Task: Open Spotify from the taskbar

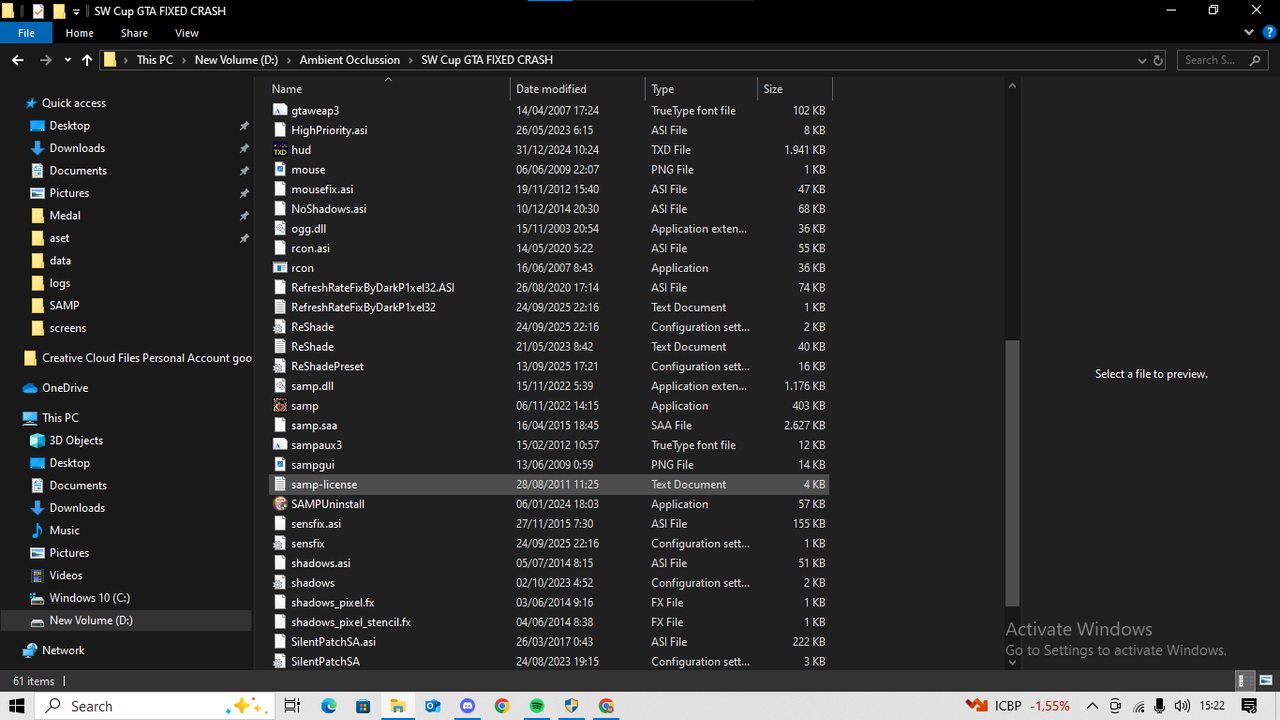Action: coord(537,706)
